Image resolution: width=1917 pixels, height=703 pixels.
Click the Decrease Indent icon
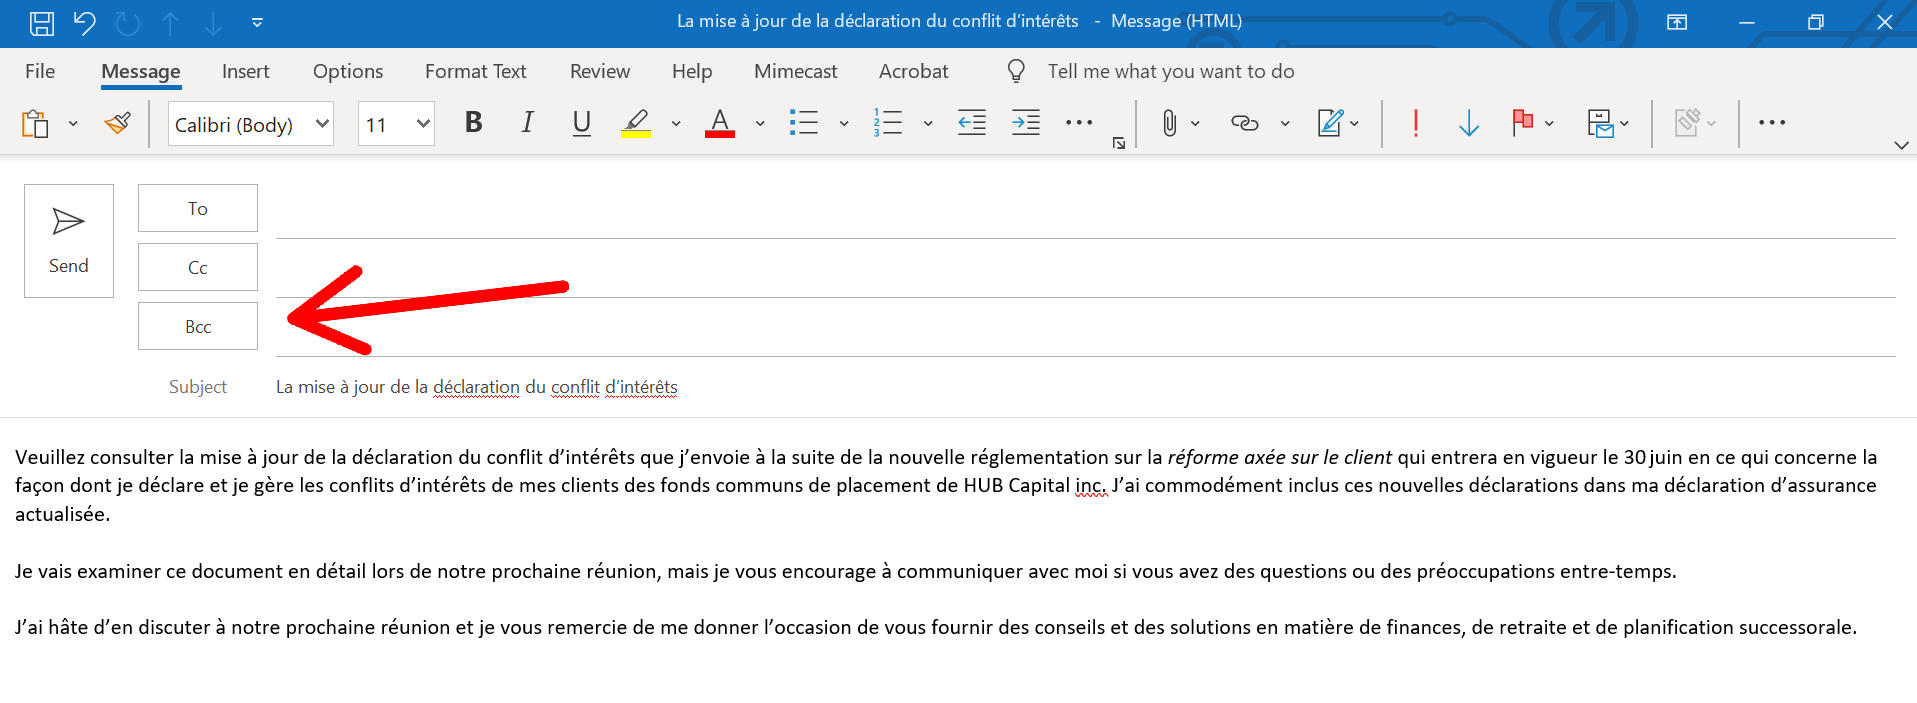point(971,123)
